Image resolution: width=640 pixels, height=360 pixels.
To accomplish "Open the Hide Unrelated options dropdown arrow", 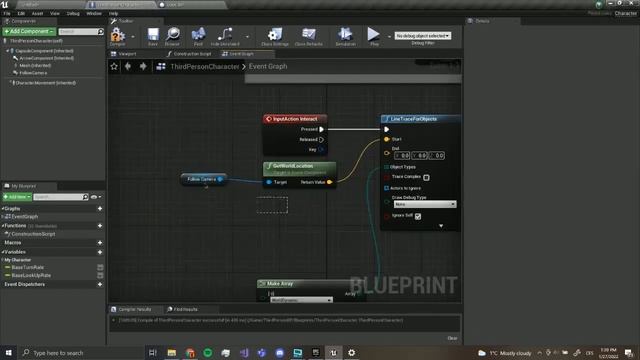I will click(247, 37).
